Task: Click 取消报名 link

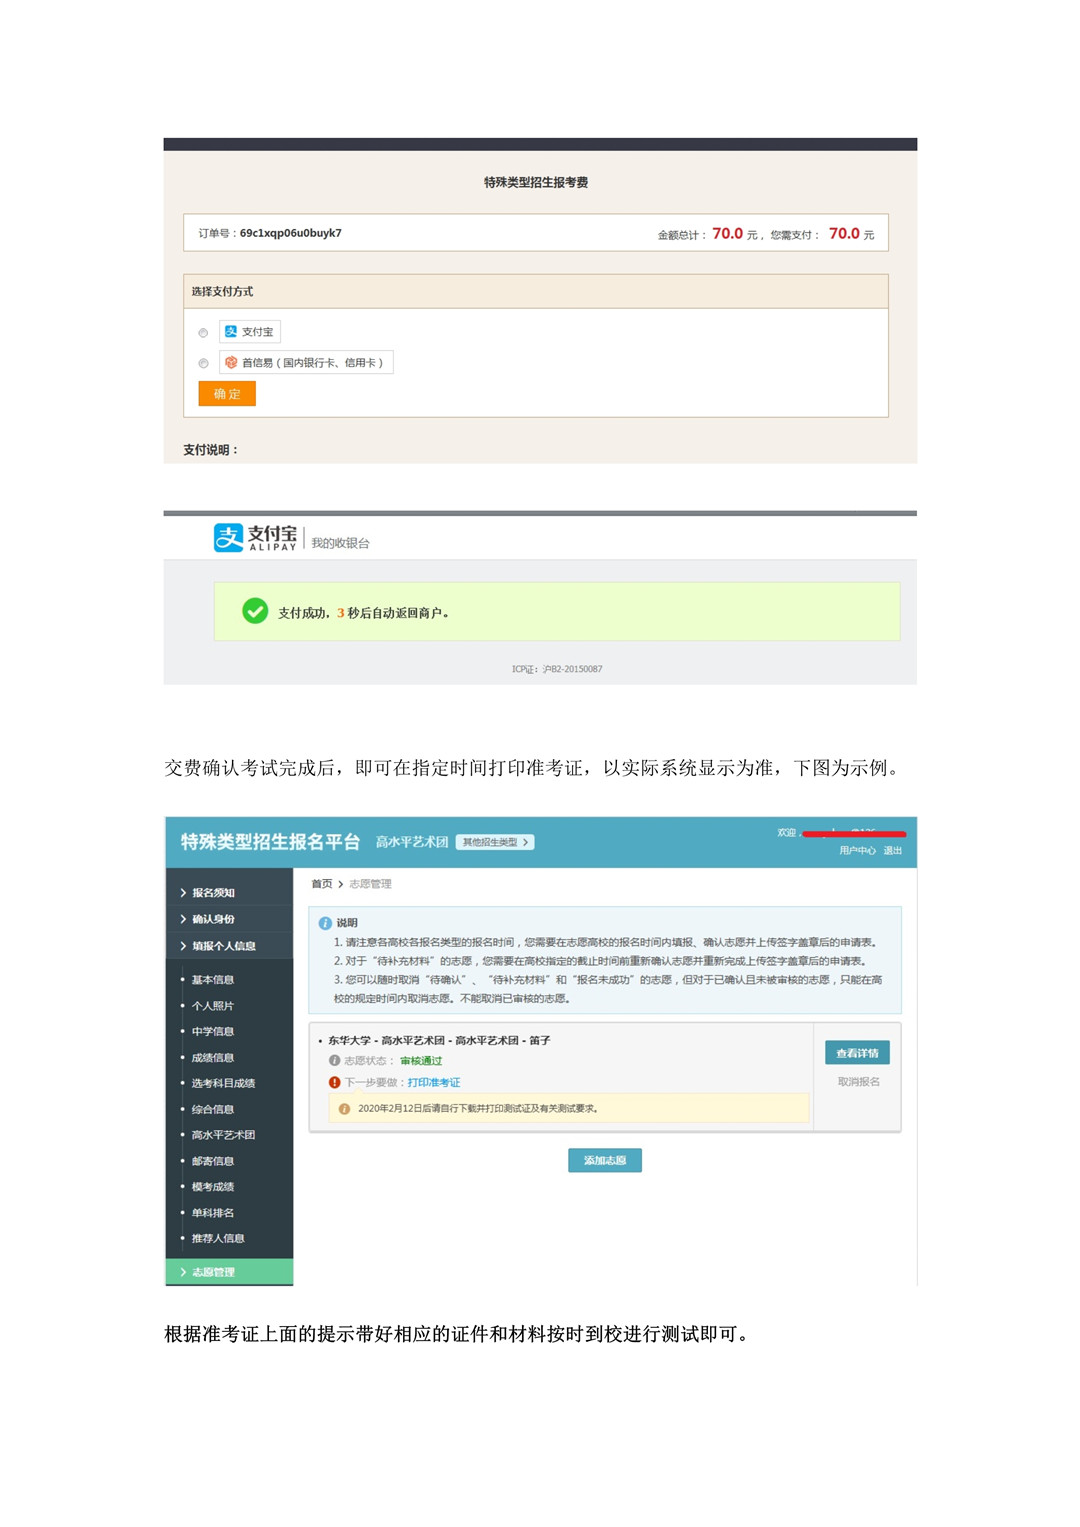Action: 858,1082
